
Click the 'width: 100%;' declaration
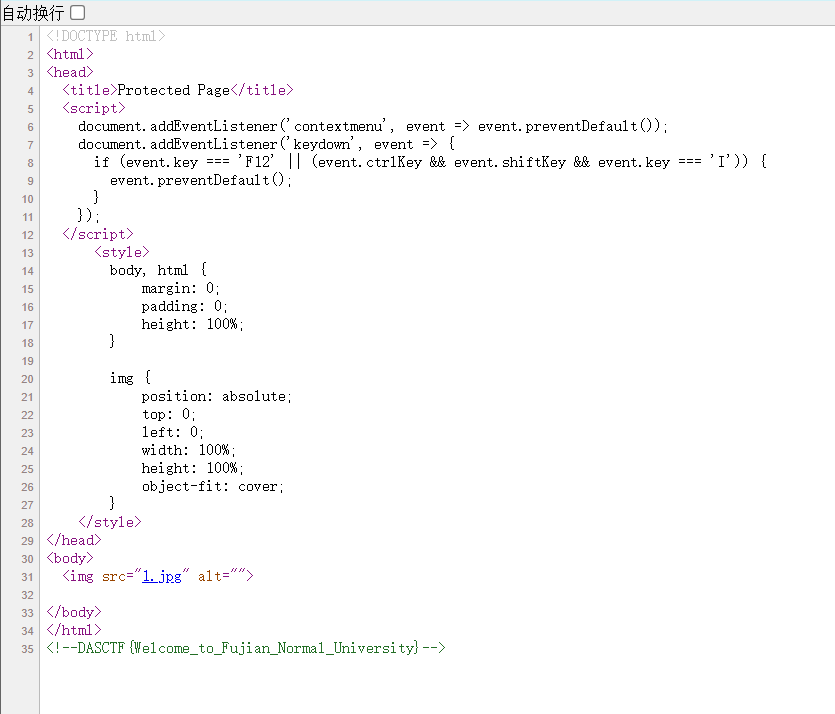[189, 450]
